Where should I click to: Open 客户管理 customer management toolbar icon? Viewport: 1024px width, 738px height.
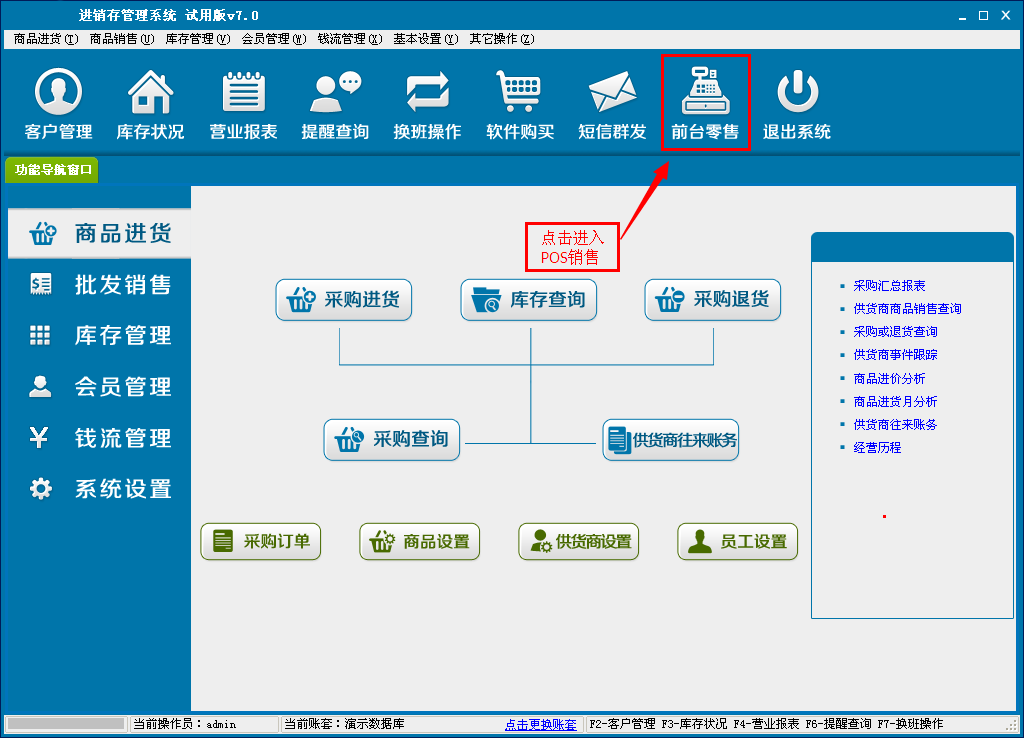(58, 93)
